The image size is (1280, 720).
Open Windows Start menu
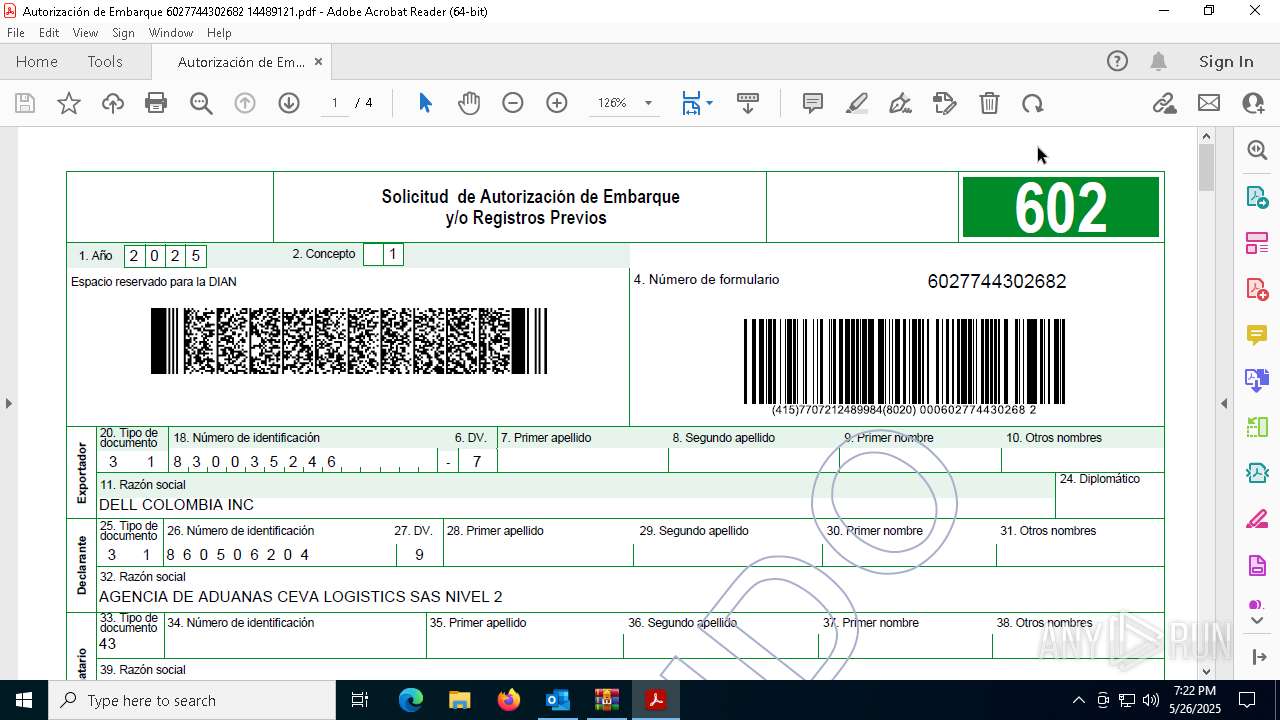click(24, 700)
